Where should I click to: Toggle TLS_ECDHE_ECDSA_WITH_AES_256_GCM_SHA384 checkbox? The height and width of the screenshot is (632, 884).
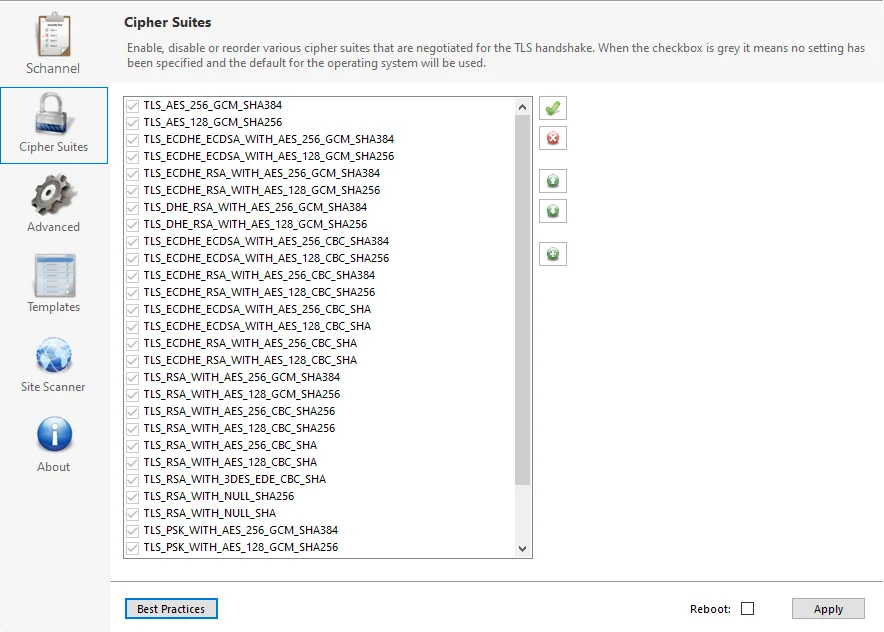click(x=132, y=139)
